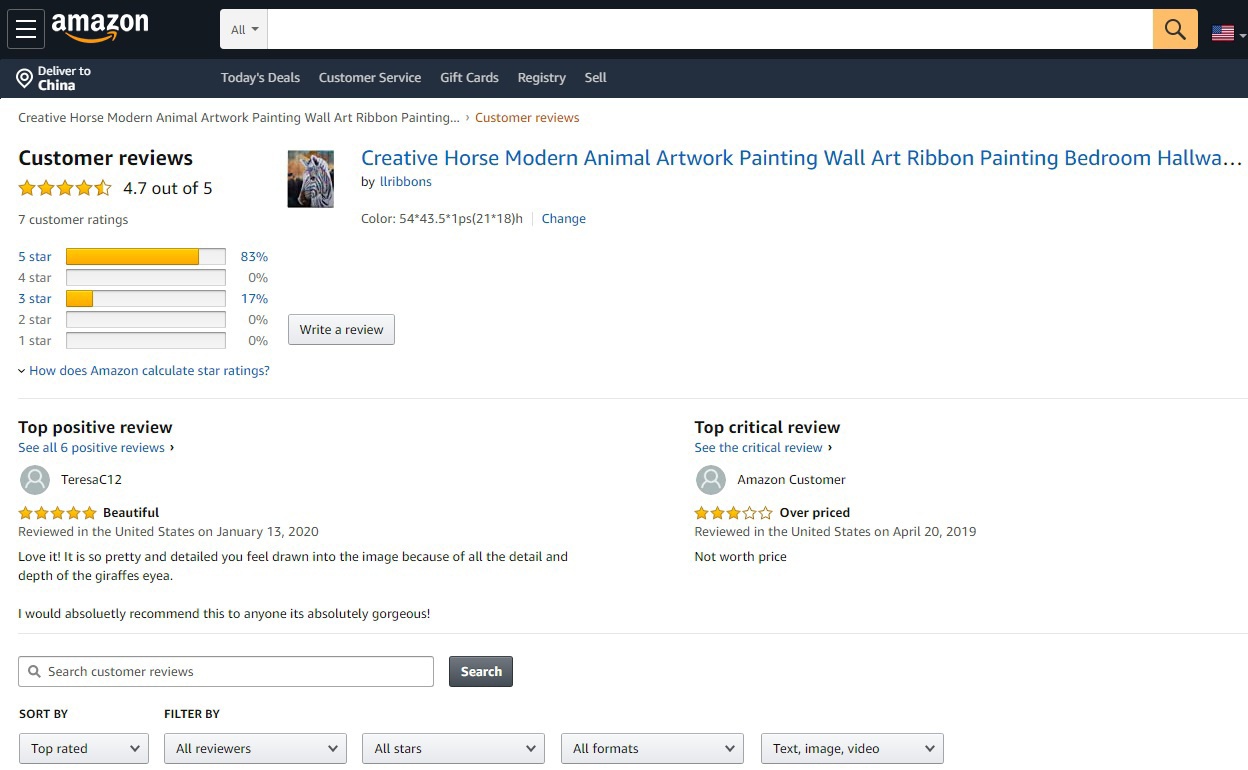Click the Write a review button
Screen dimensions: 1248x770
(x=341, y=330)
